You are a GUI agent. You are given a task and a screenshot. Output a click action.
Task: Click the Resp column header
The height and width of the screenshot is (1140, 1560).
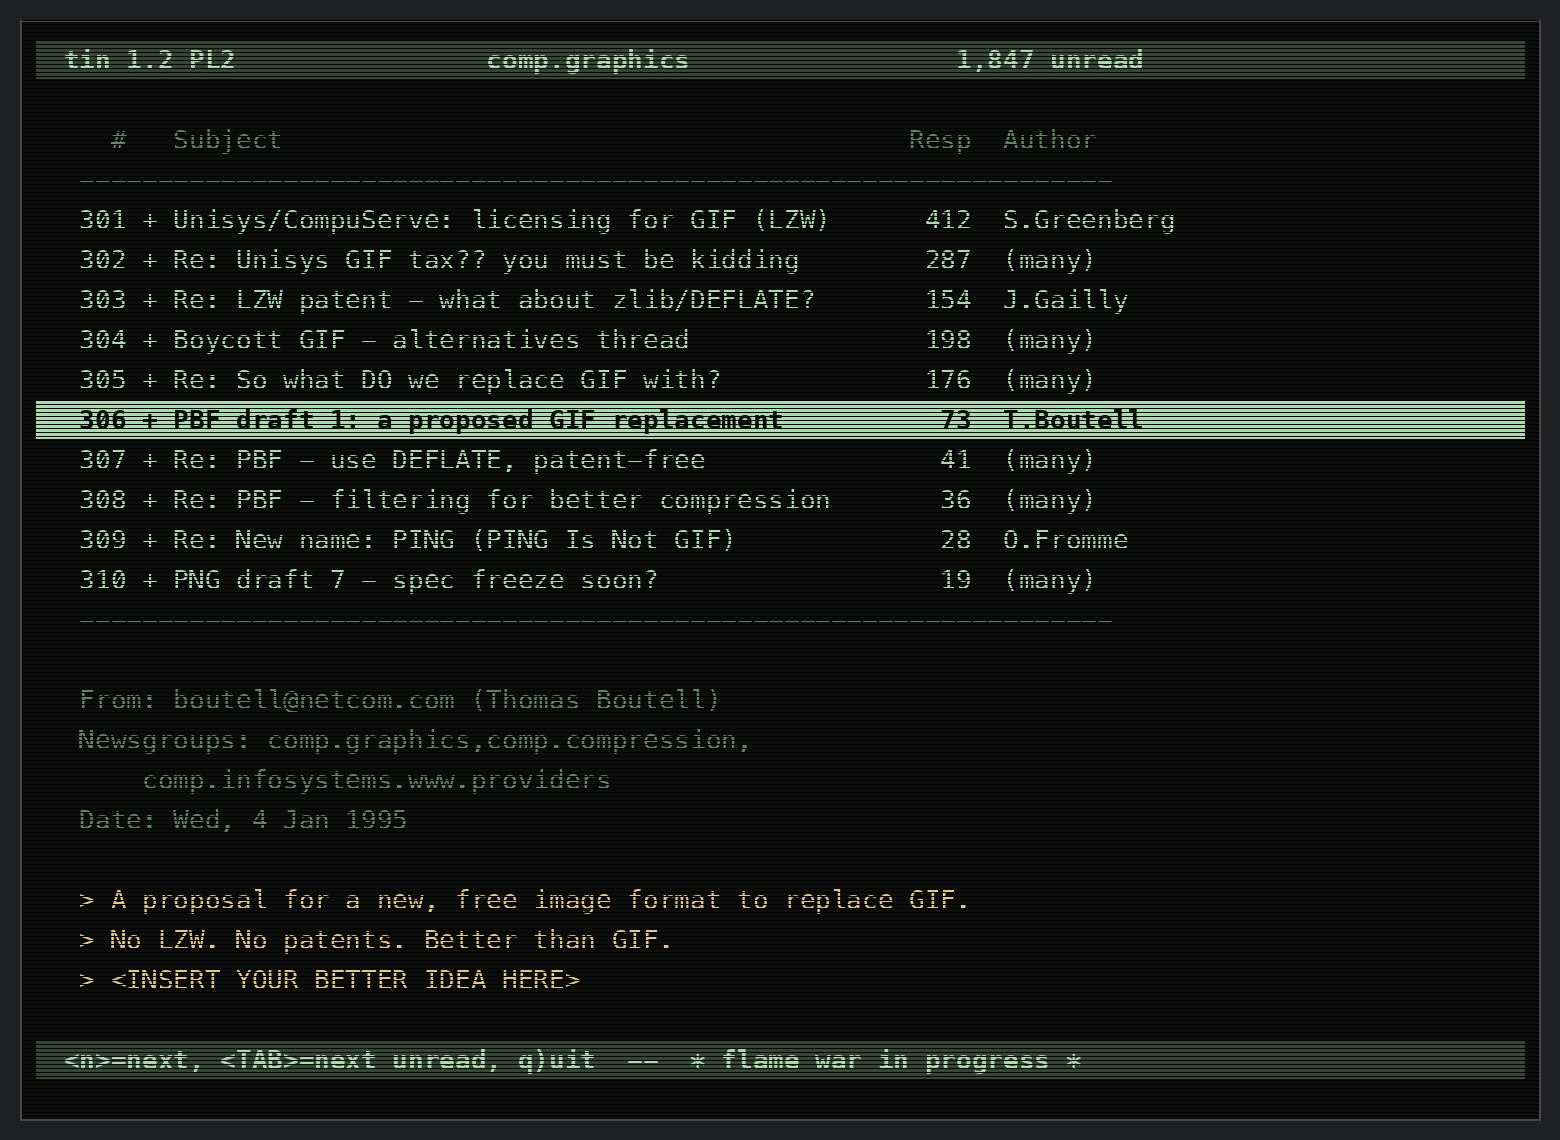940,140
